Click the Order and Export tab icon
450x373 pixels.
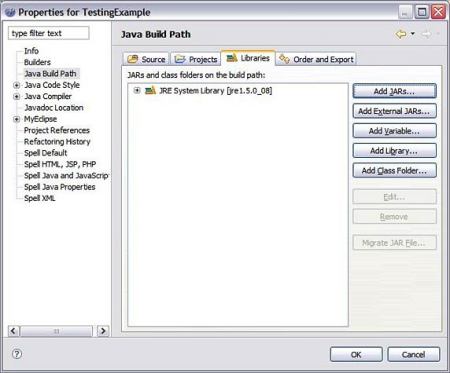(284, 59)
